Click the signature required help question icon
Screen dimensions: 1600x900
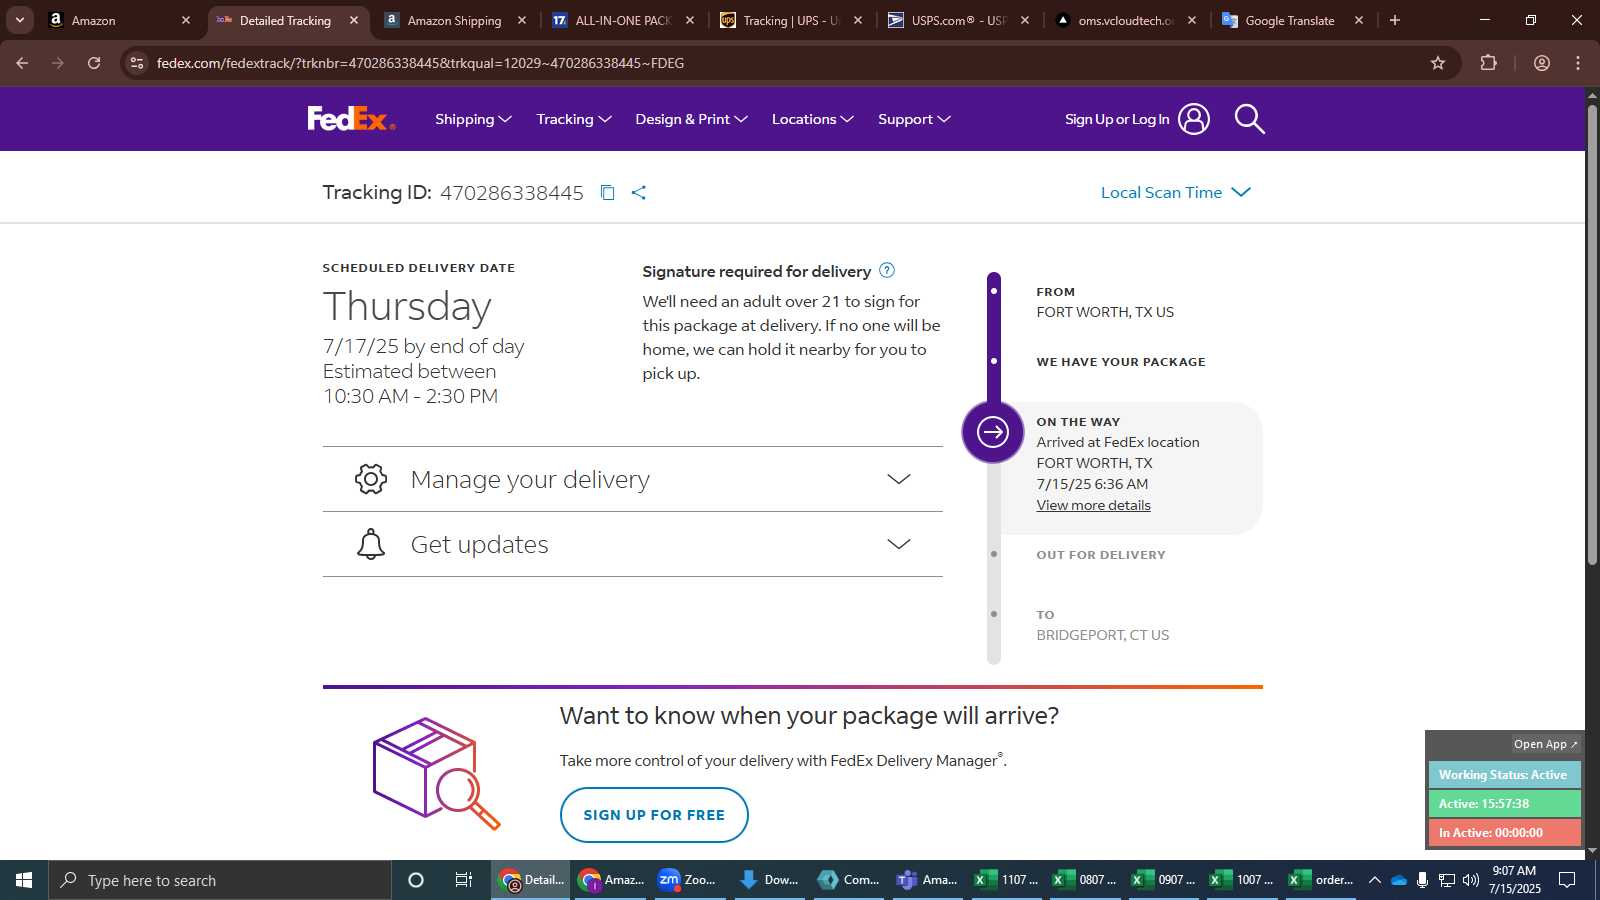887,270
